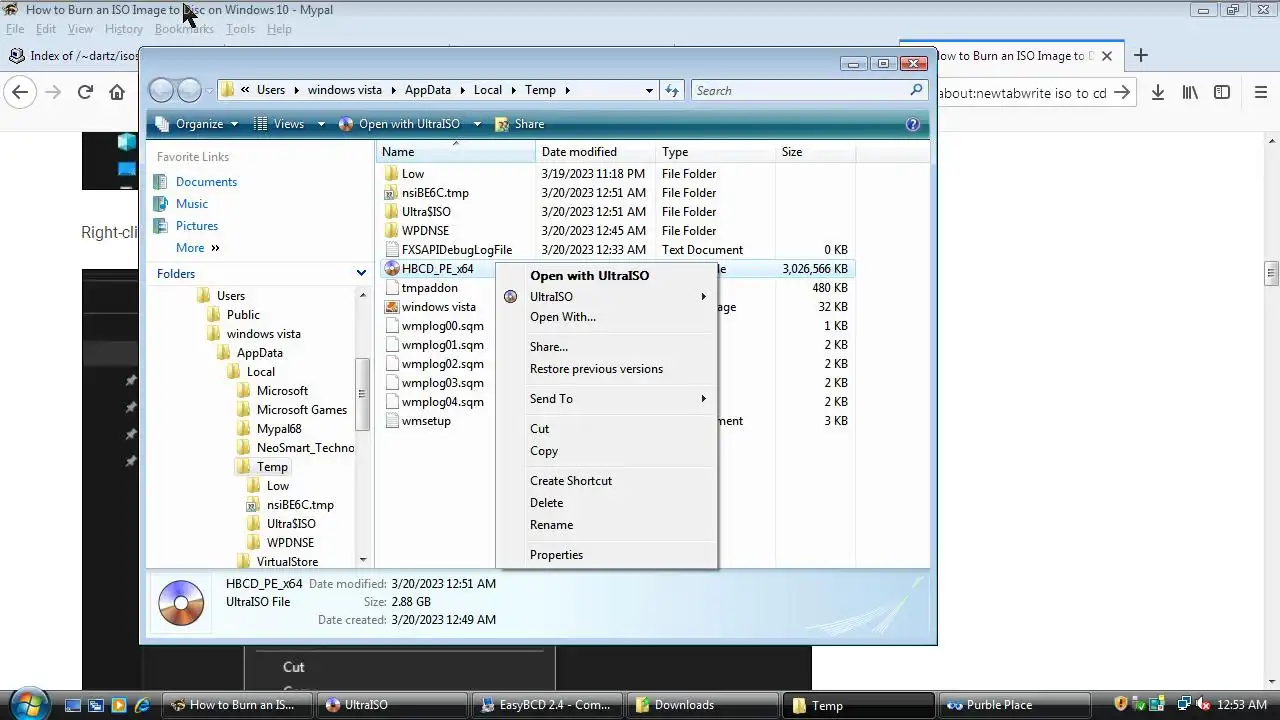Image resolution: width=1280 pixels, height=720 pixels.
Task: Click Mypal browser Home icon
Action: pos(117,92)
